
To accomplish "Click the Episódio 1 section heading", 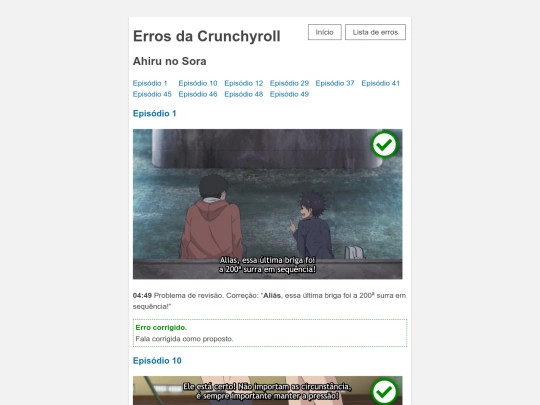I will [155, 113].
